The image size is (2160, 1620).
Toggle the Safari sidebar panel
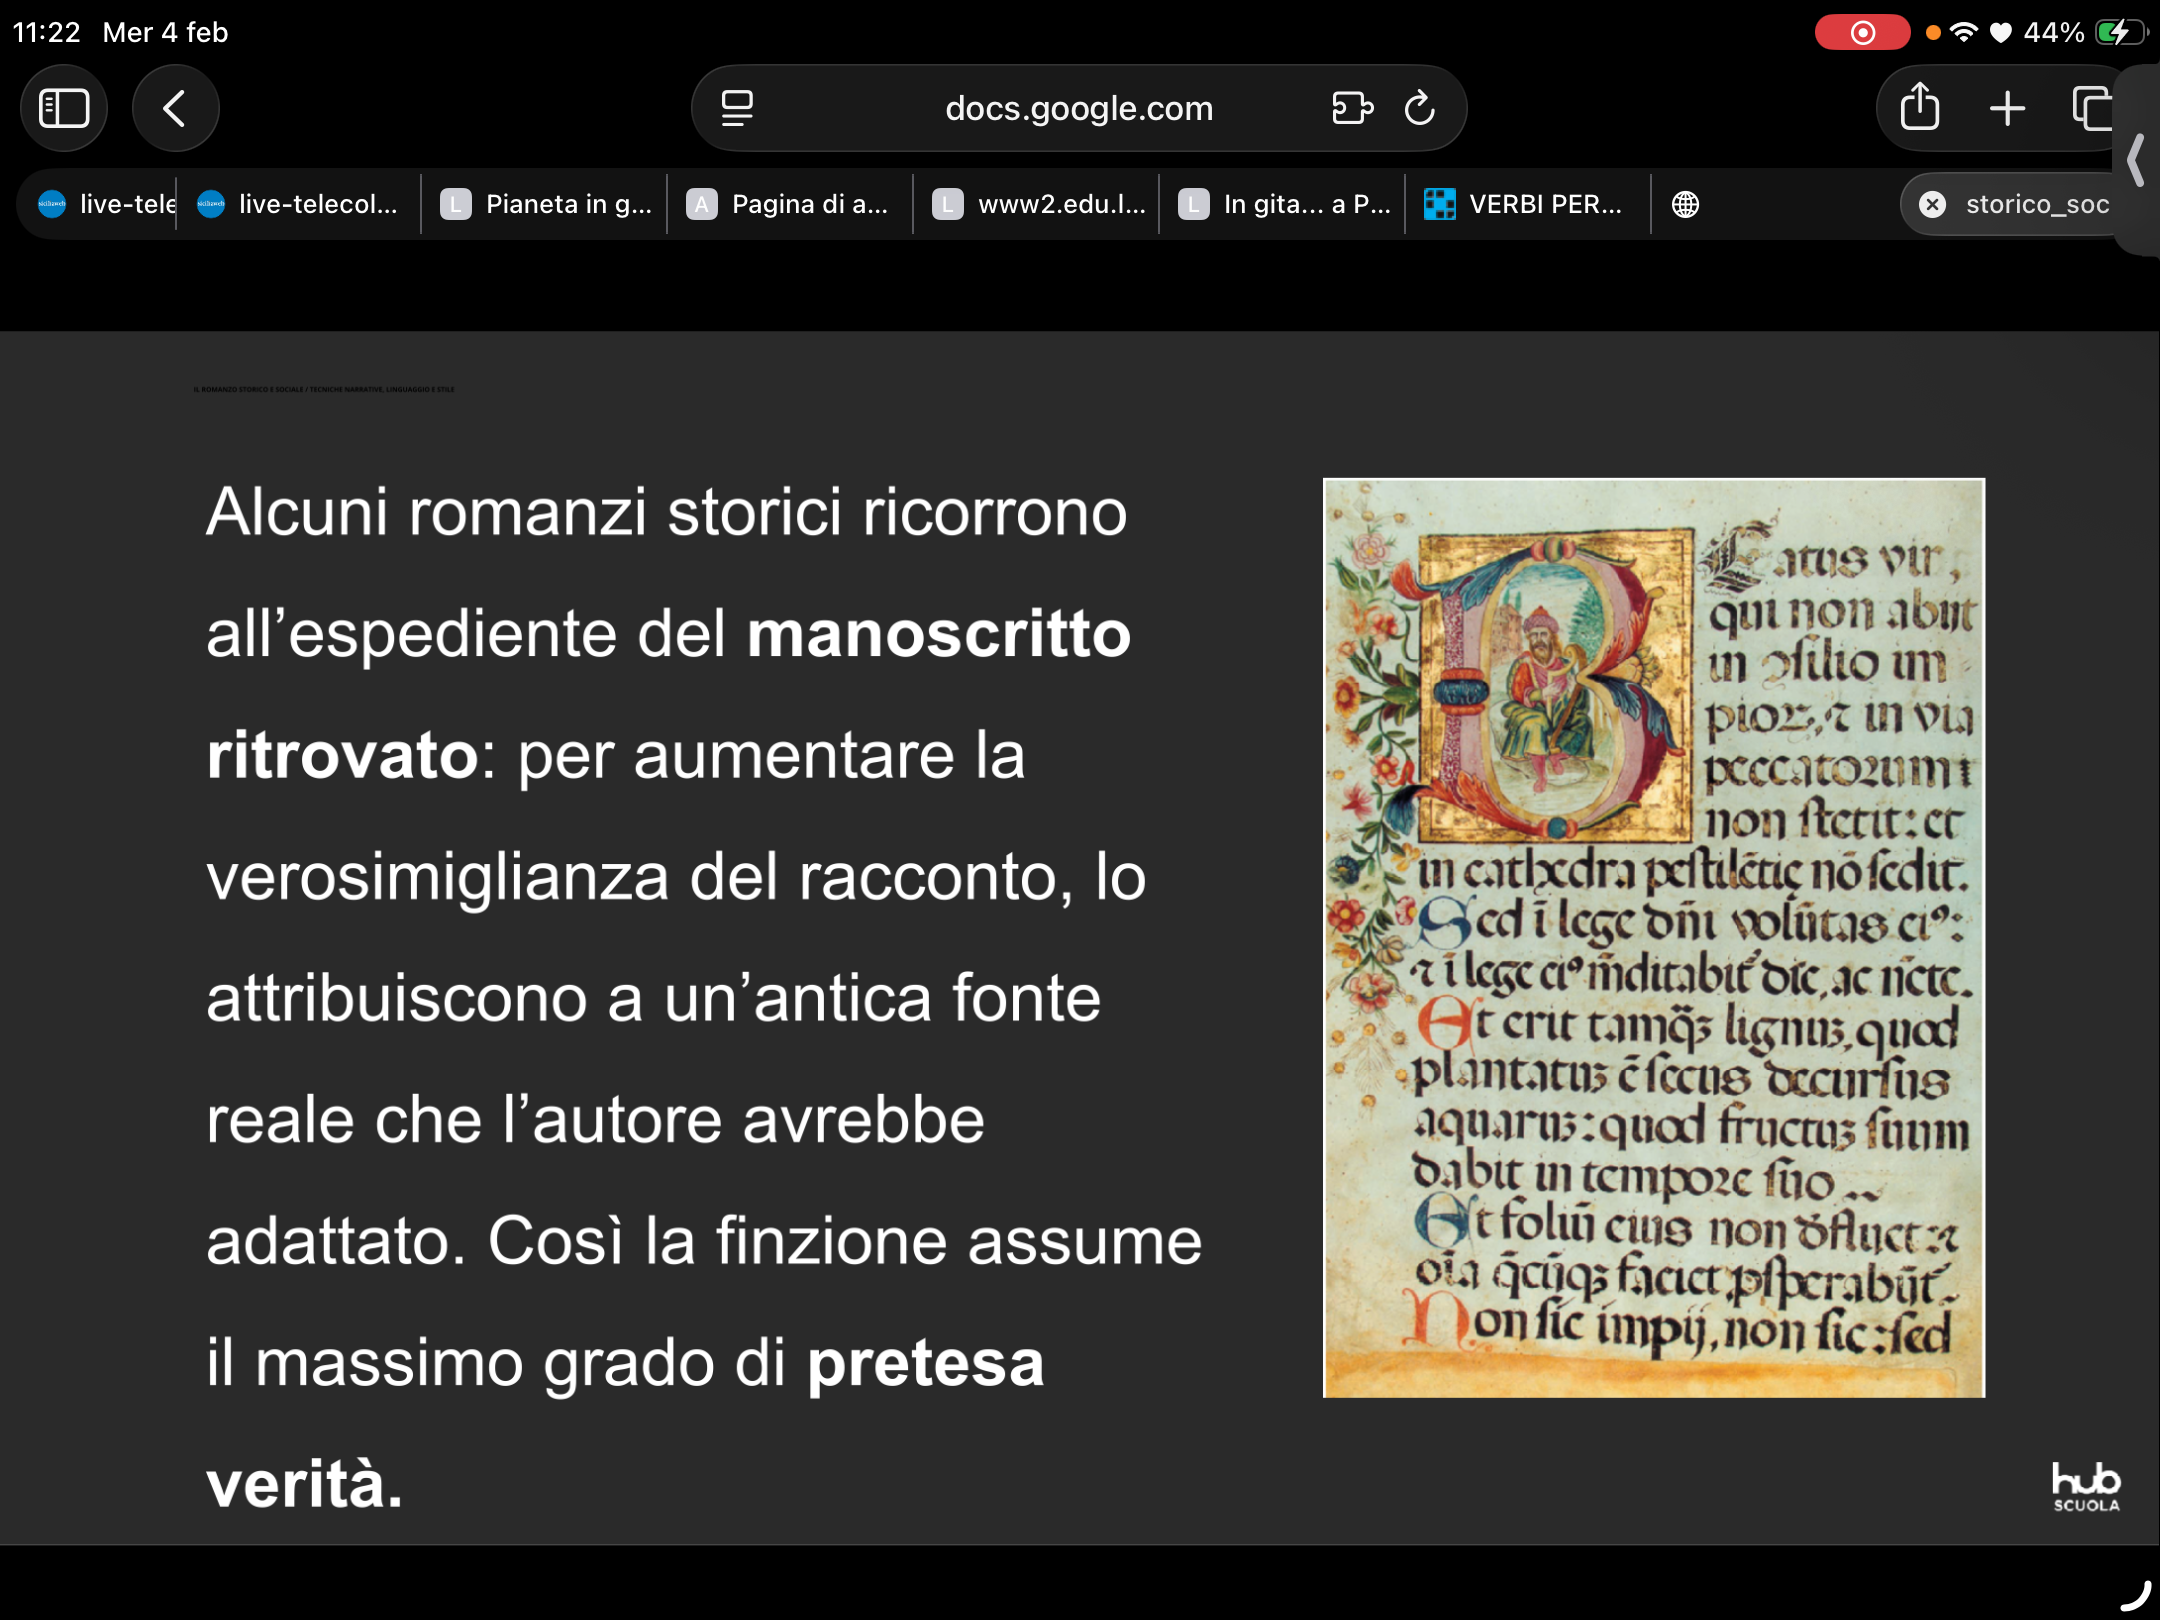(x=64, y=108)
